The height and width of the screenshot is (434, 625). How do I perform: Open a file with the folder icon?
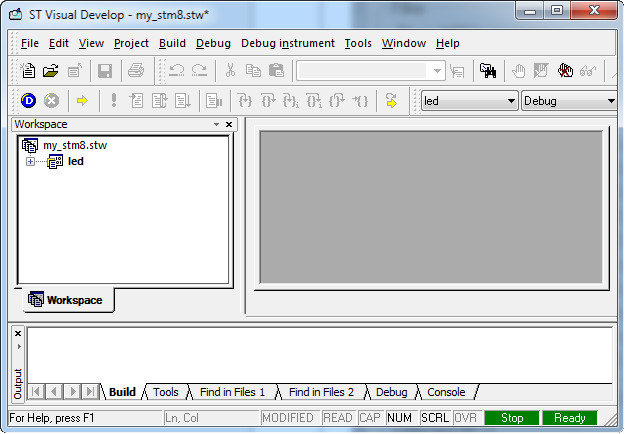pyautogui.click(x=51, y=71)
